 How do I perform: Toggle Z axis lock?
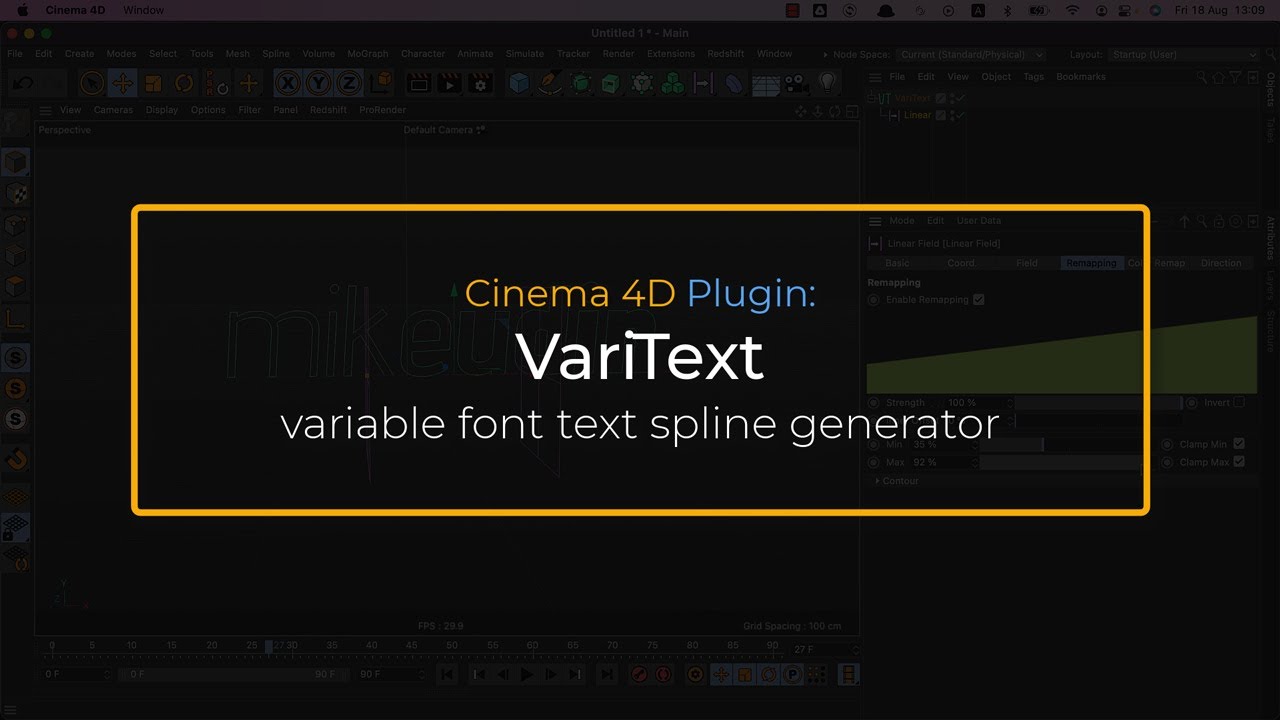[x=348, y=84]
